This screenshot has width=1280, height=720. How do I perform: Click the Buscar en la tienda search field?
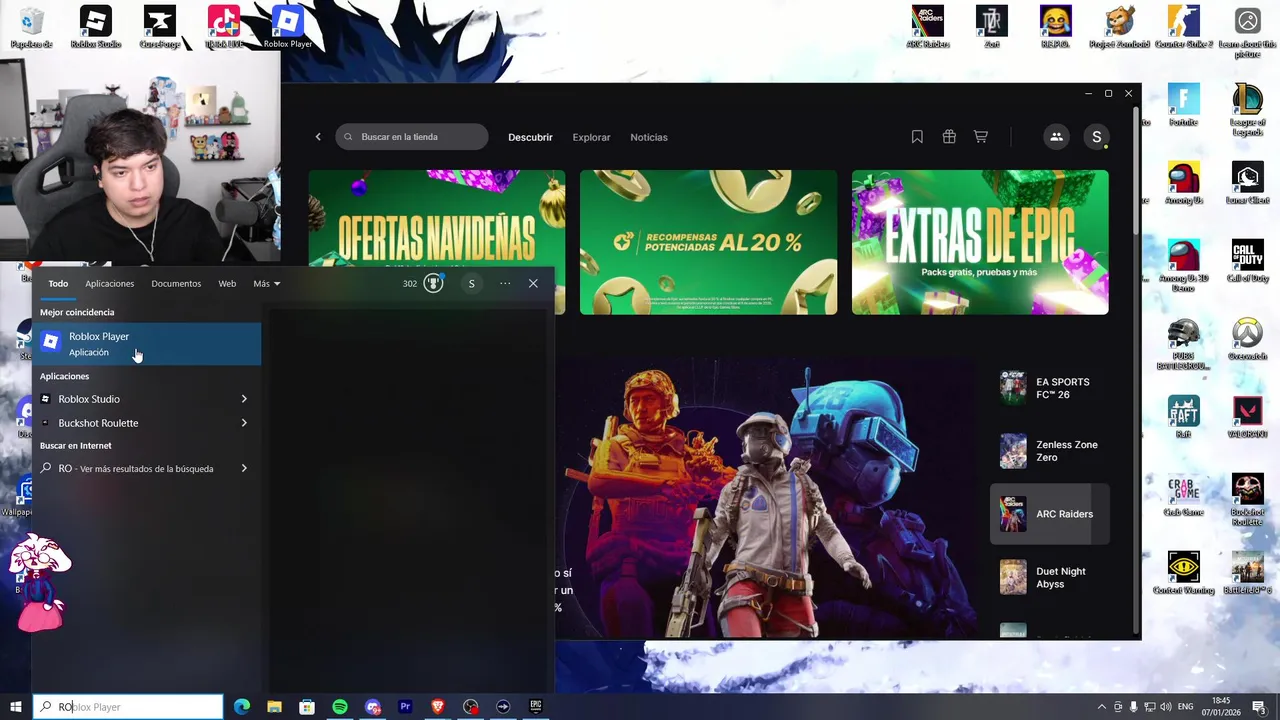tap(412, 137)
